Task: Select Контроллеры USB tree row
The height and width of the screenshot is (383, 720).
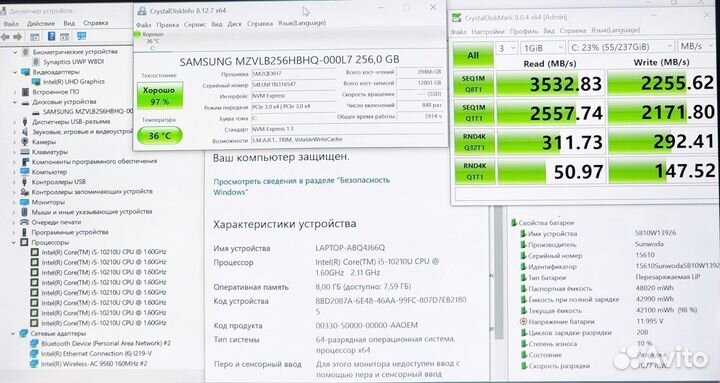Action: click(x=58, y=182)
